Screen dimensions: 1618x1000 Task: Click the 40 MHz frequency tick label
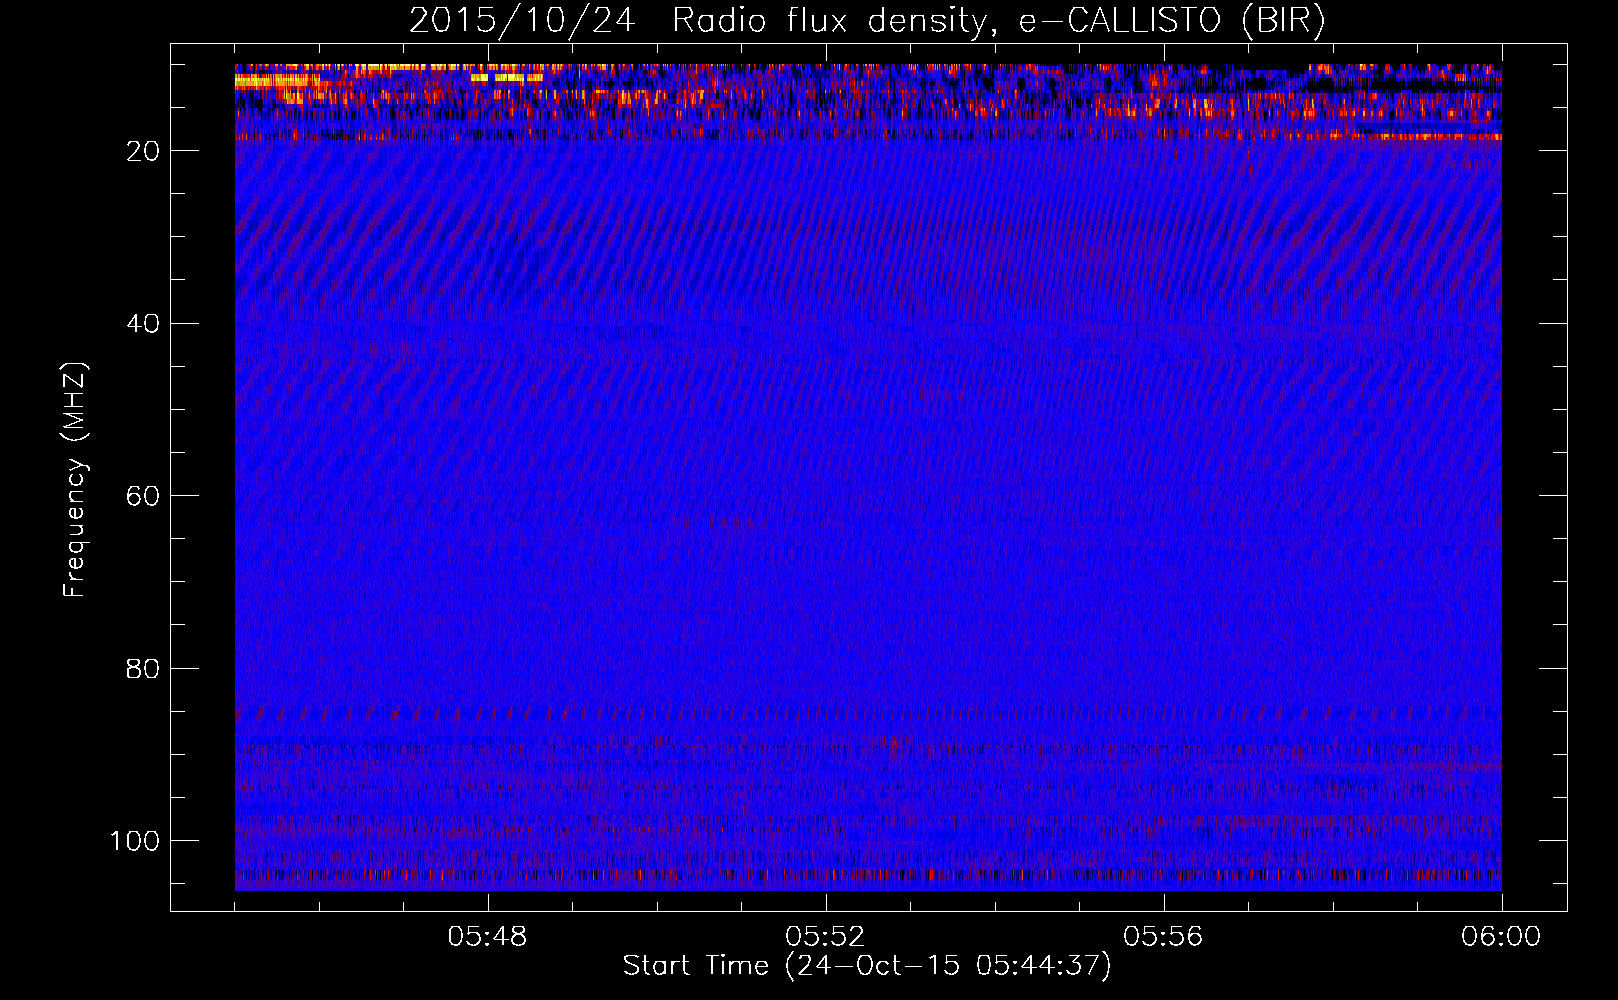click(x=144, y=323)
